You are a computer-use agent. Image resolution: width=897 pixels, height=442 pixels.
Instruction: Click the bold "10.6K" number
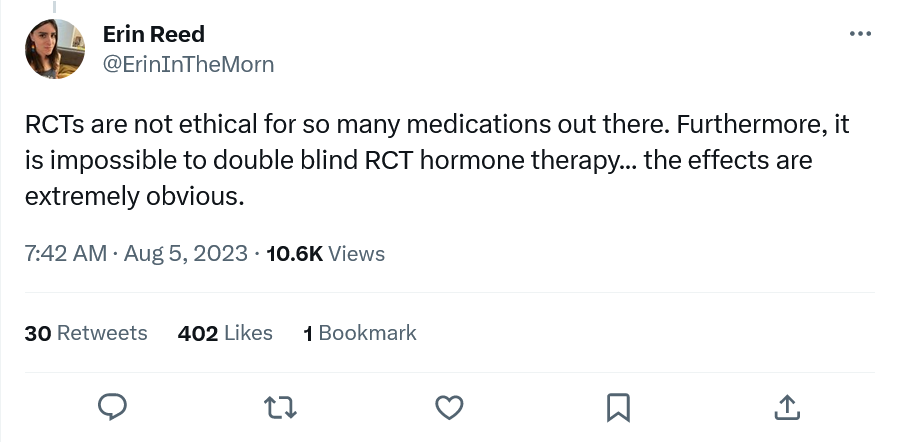coord(295,253)
